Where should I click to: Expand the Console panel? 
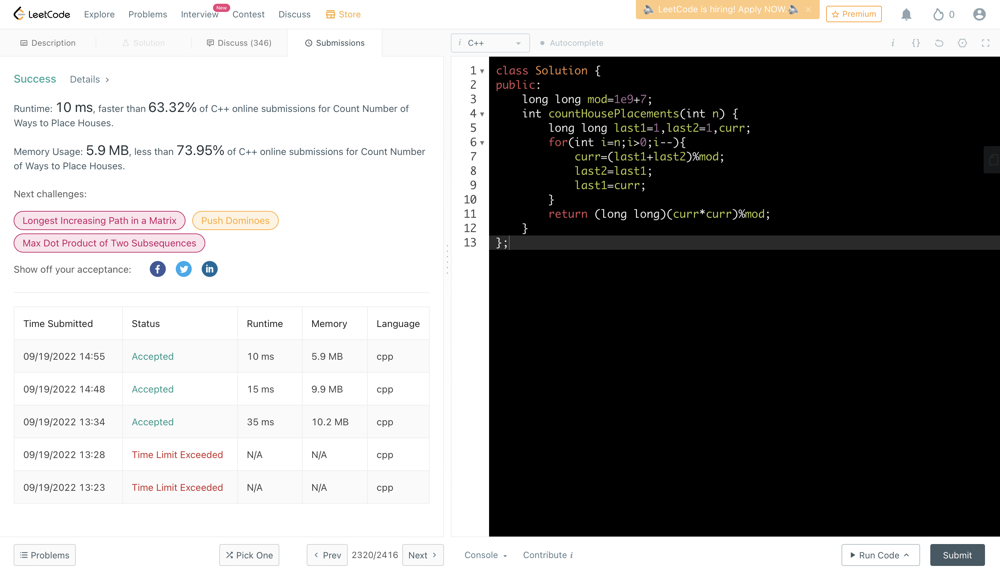click(x=485, y=555)
